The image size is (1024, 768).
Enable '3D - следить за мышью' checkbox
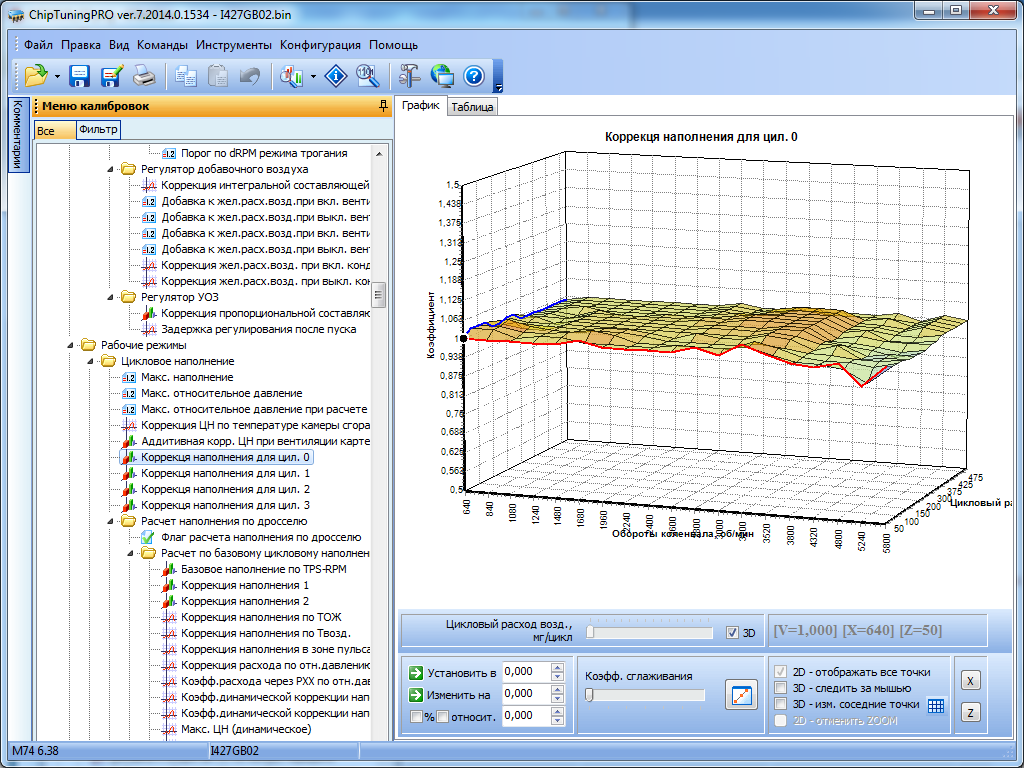point(782,688)
